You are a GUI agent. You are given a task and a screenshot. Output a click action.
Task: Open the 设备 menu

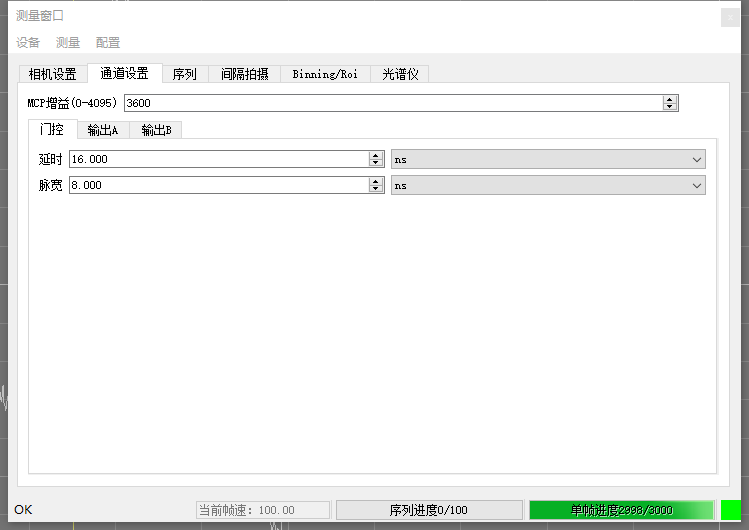28,42
